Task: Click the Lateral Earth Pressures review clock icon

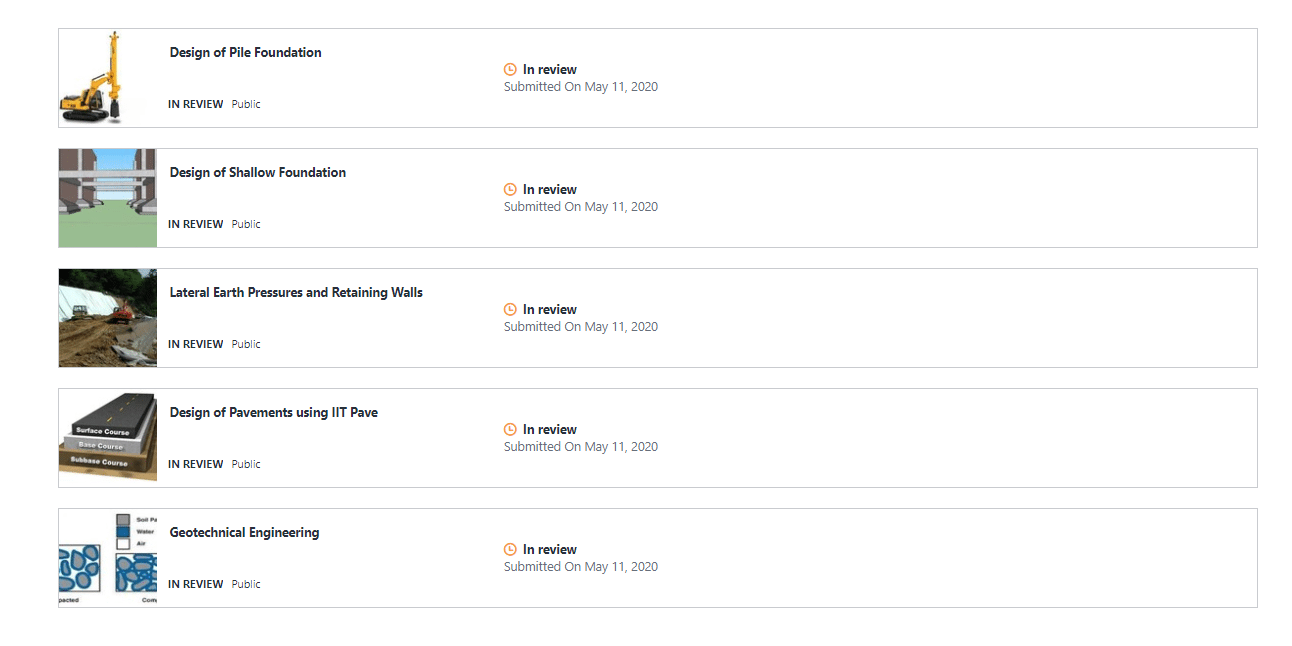Action: coord(510,310)
